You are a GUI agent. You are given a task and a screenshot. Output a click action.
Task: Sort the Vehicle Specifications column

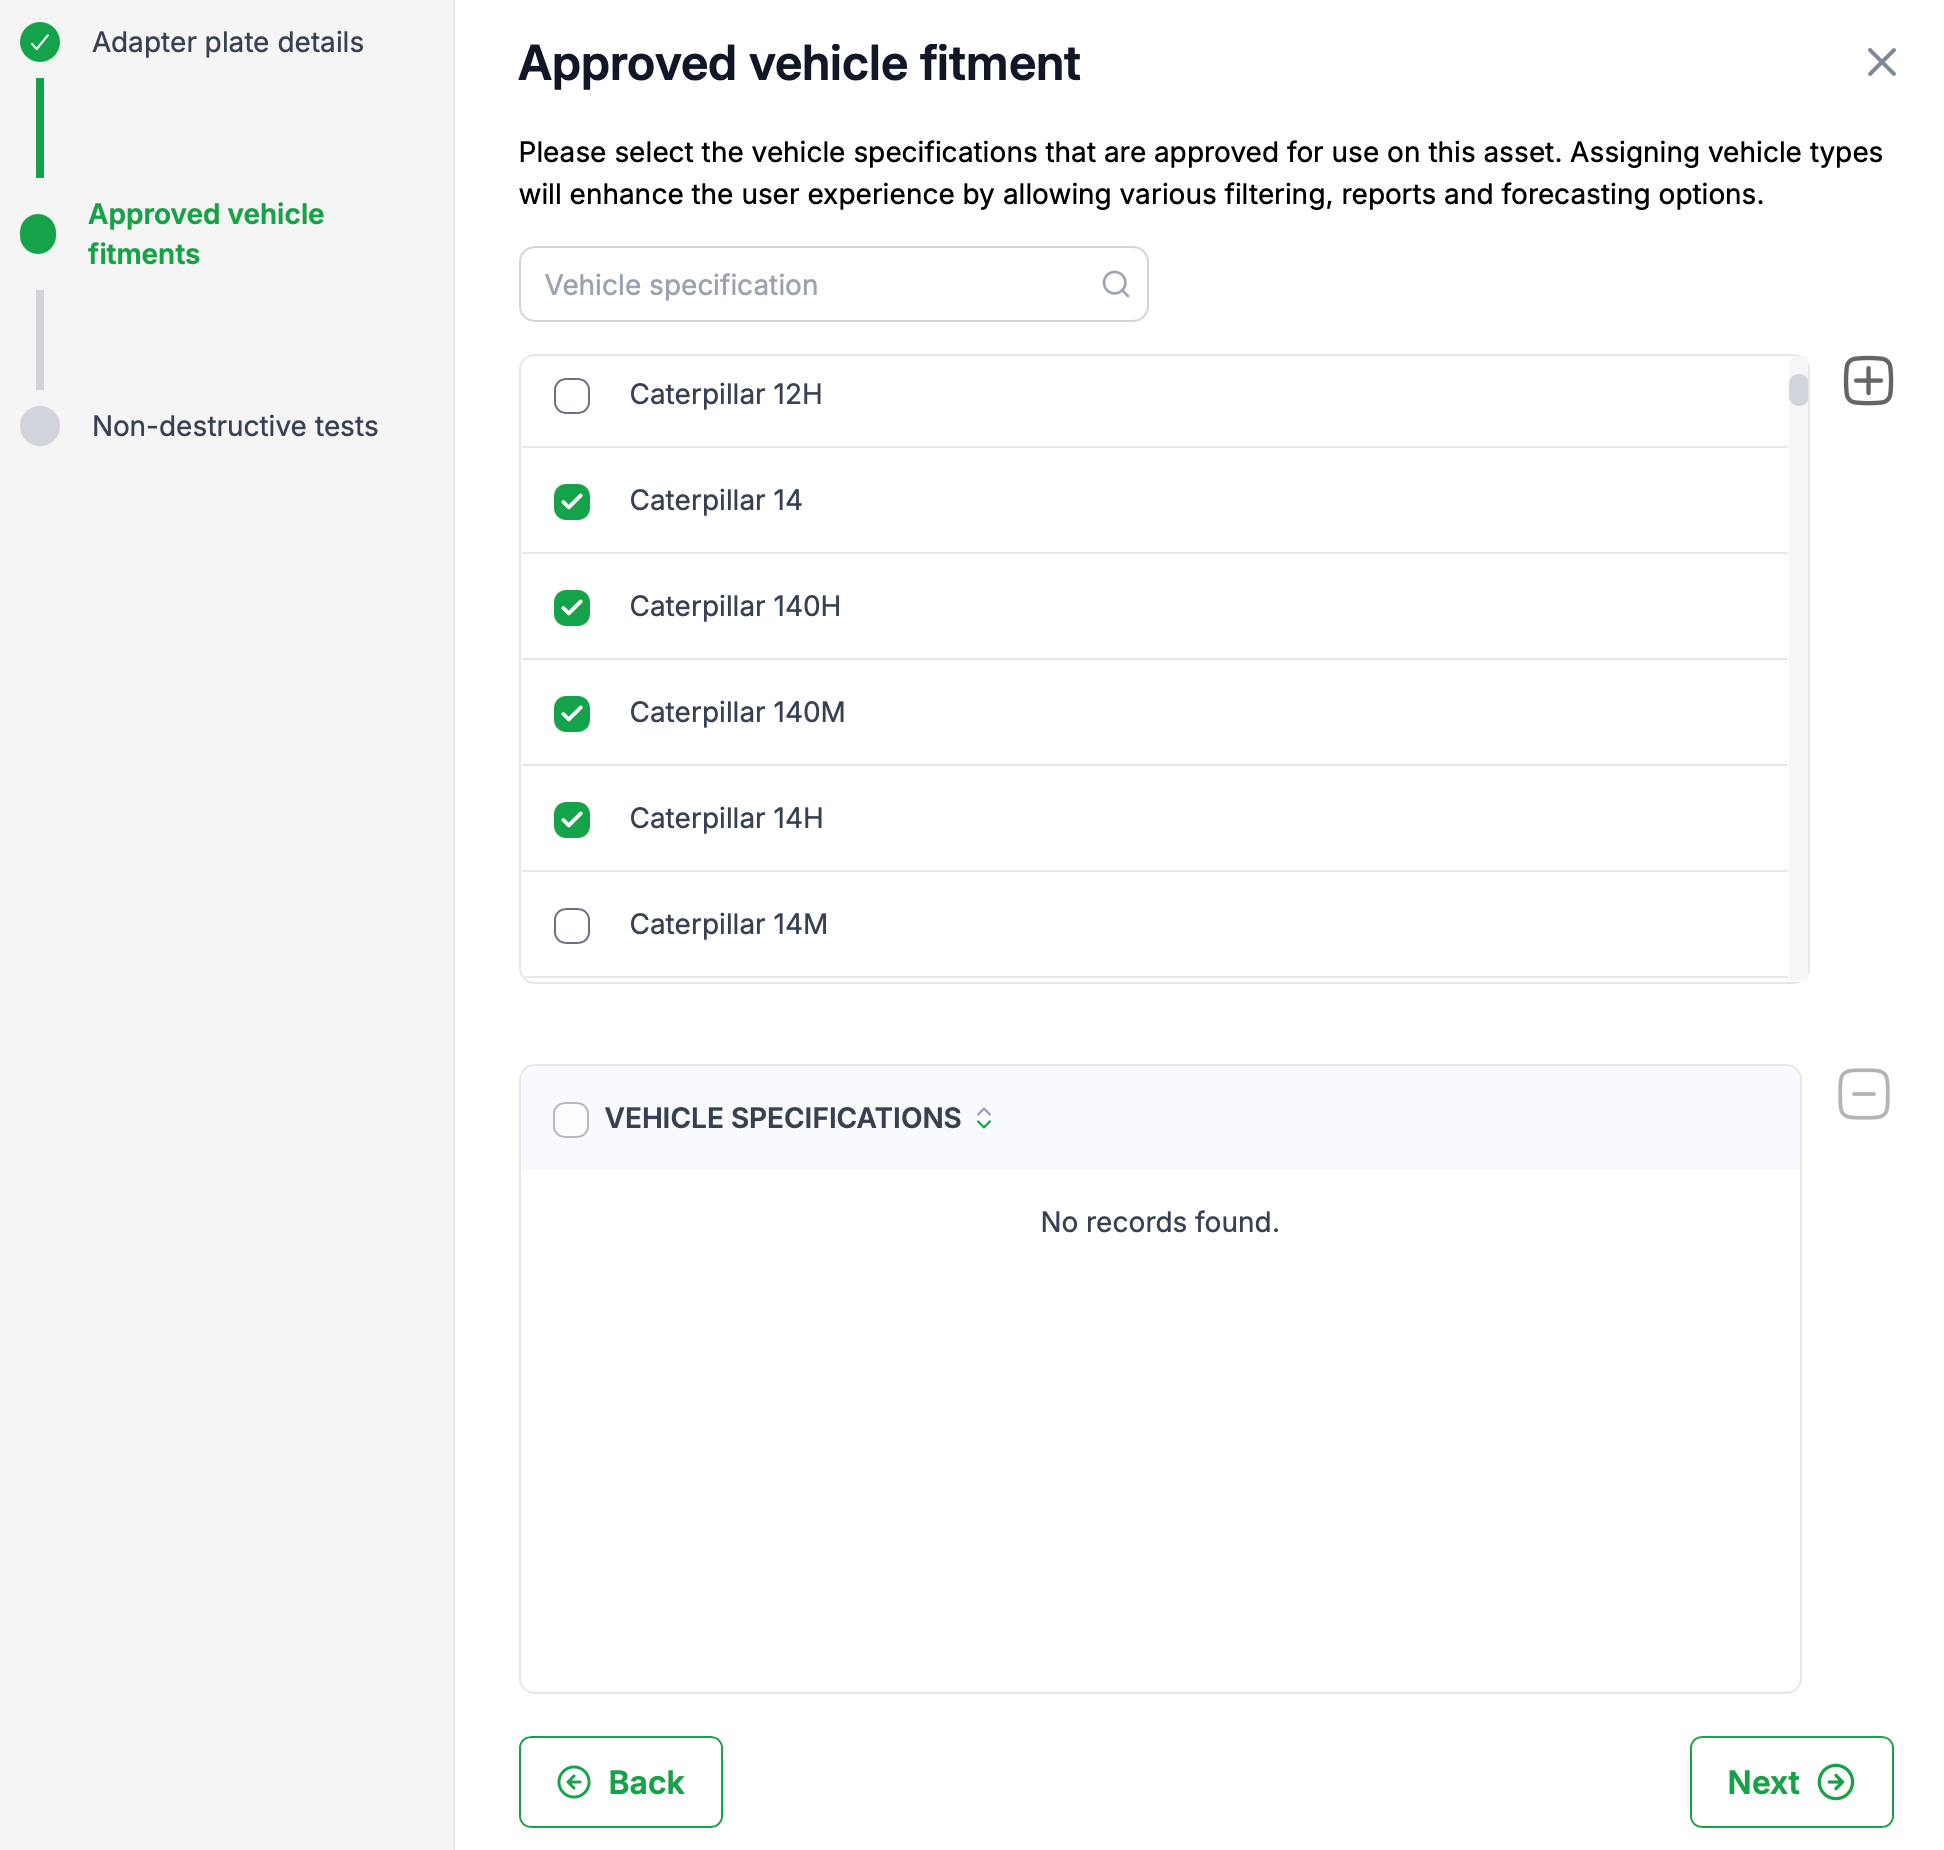984,1118
